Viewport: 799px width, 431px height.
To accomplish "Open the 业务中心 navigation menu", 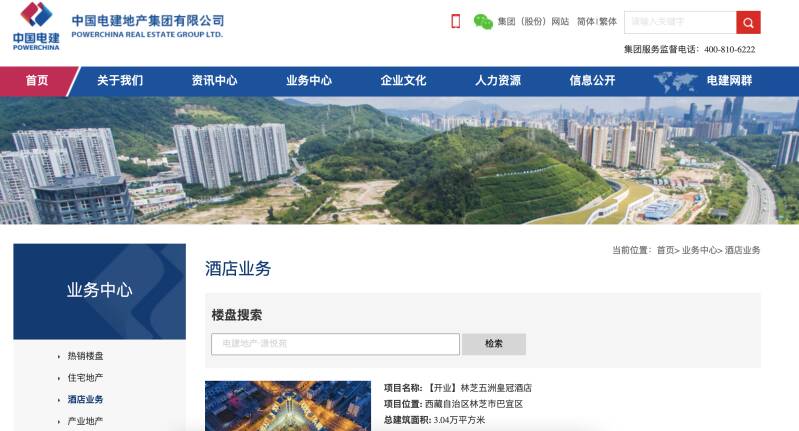I will [309, 80].
